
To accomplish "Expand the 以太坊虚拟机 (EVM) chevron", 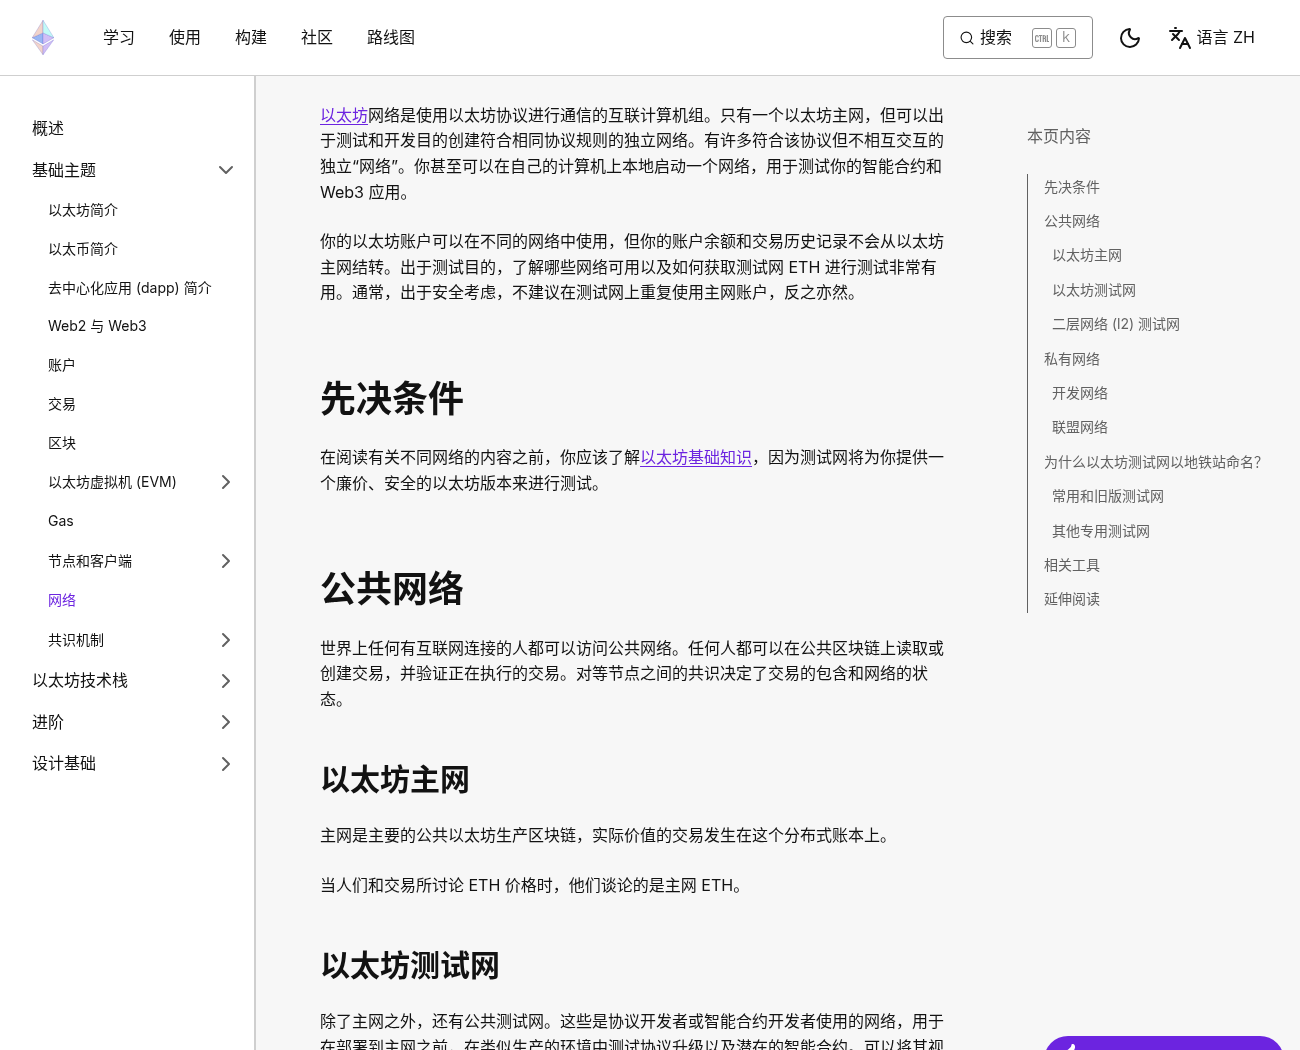I will click(x=226, y=482).
